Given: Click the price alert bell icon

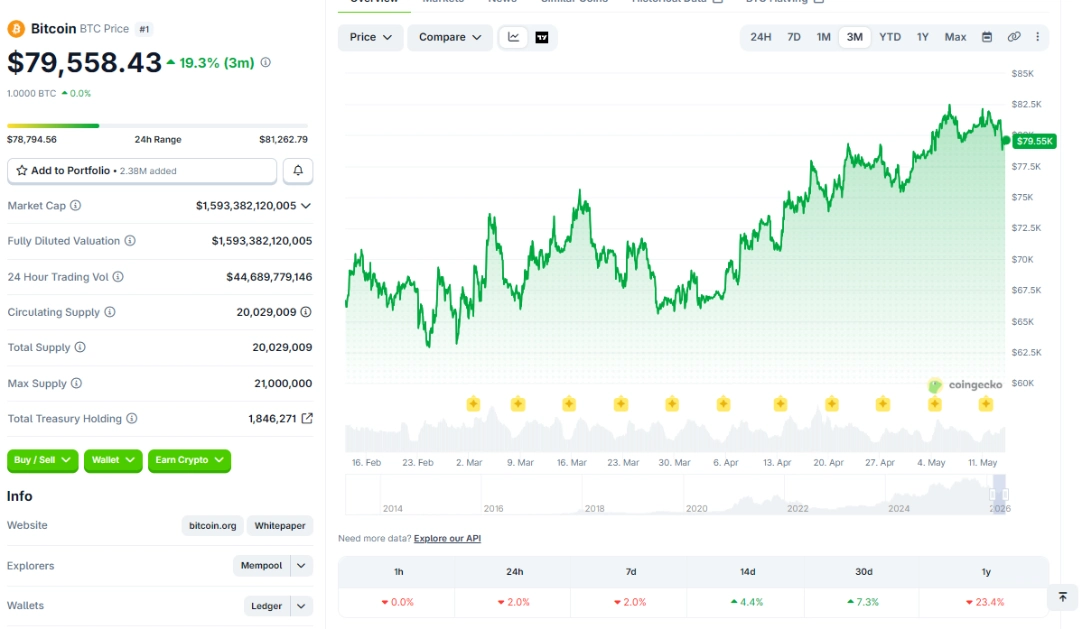Looking at the screenshot, I should click(298, 170).
